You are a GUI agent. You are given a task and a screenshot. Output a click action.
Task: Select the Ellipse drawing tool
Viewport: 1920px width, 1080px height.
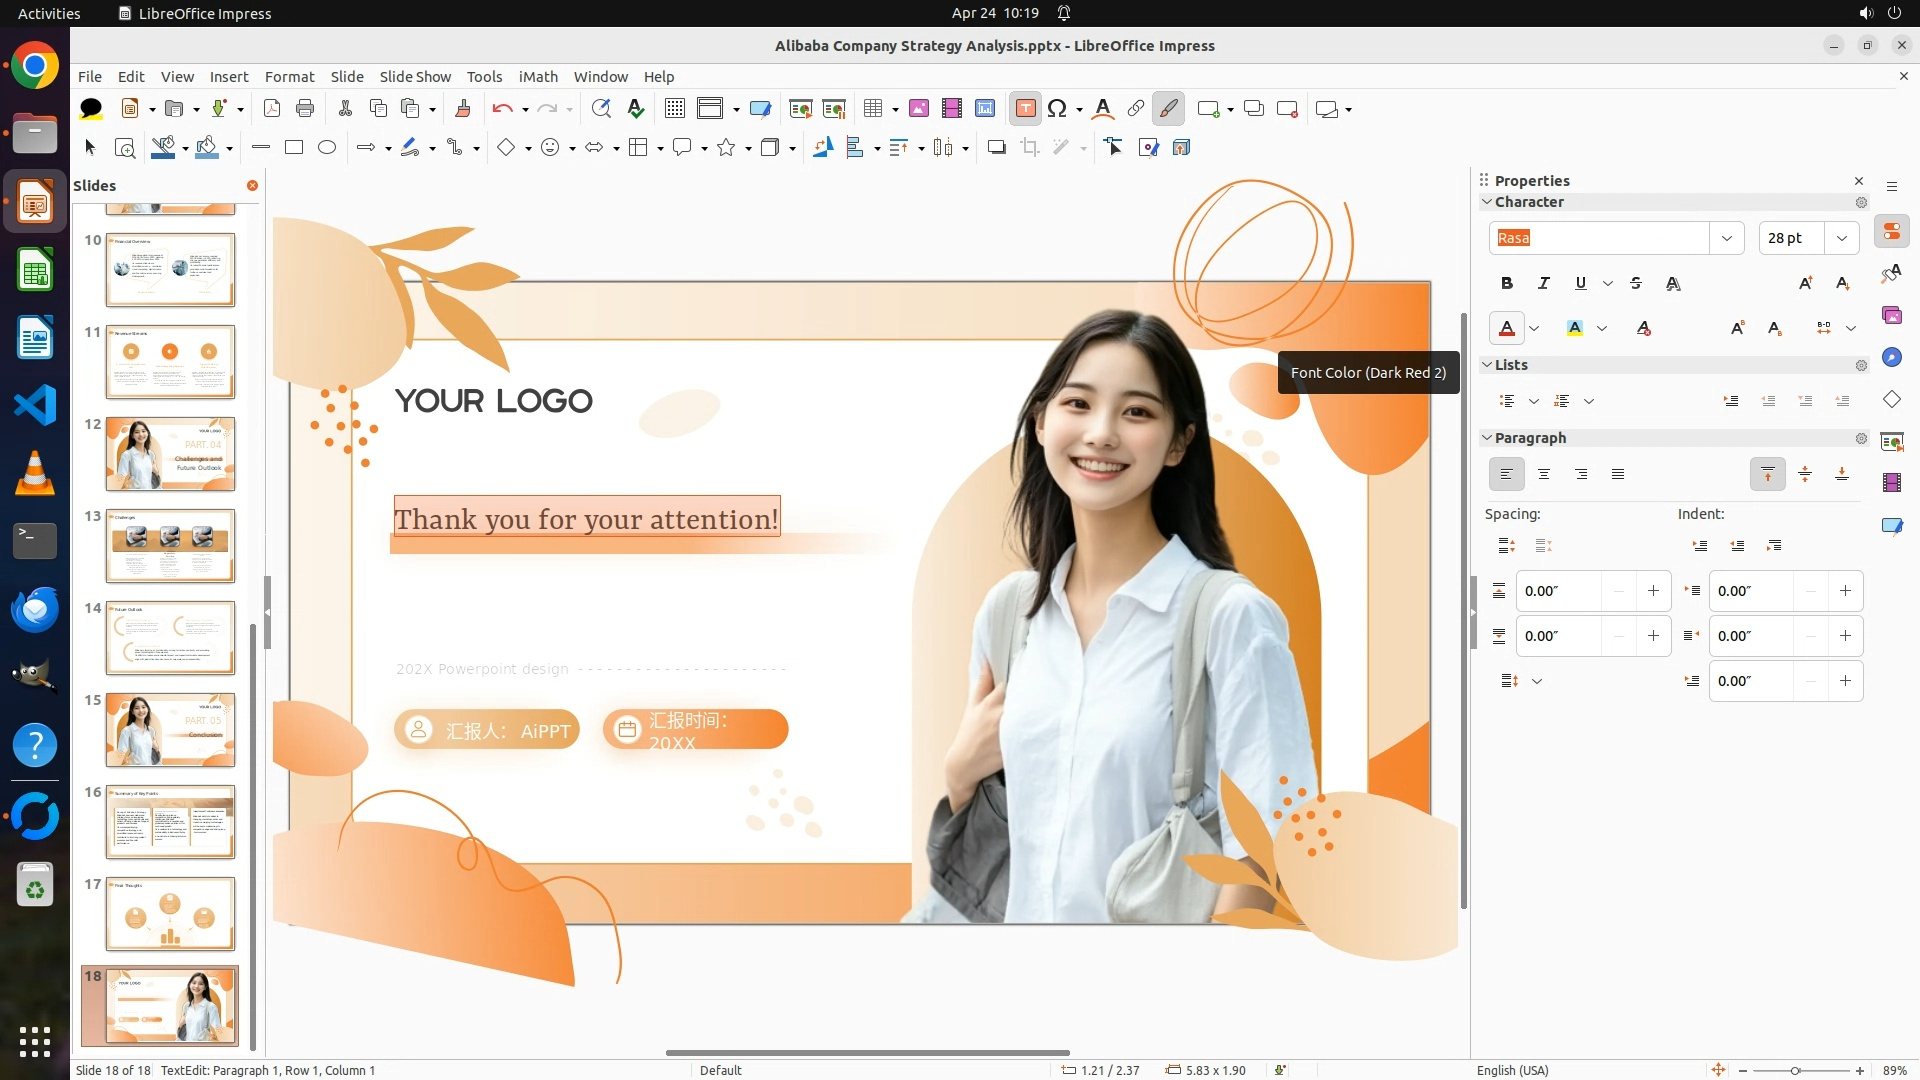coord(327,148)
